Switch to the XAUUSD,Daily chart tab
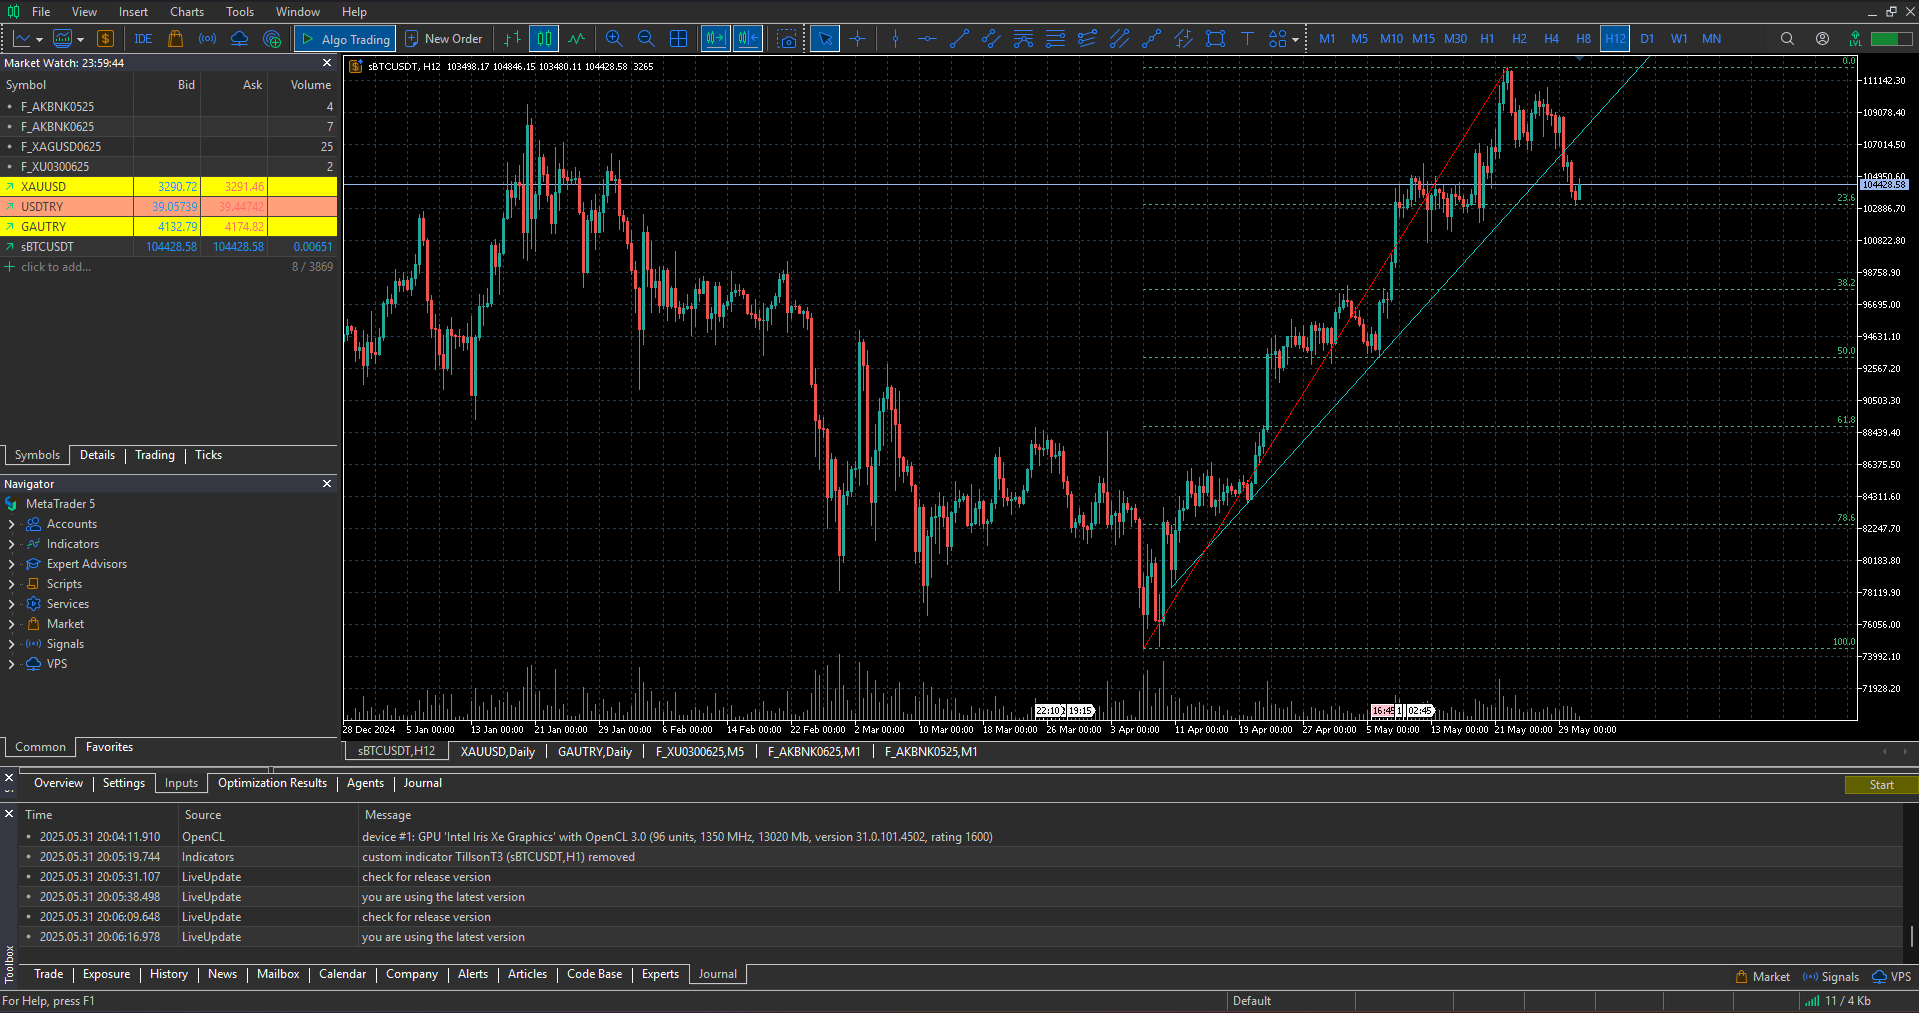This screenshot has height=1013, width=1919. pyautogui.click(x=497, y=752)
